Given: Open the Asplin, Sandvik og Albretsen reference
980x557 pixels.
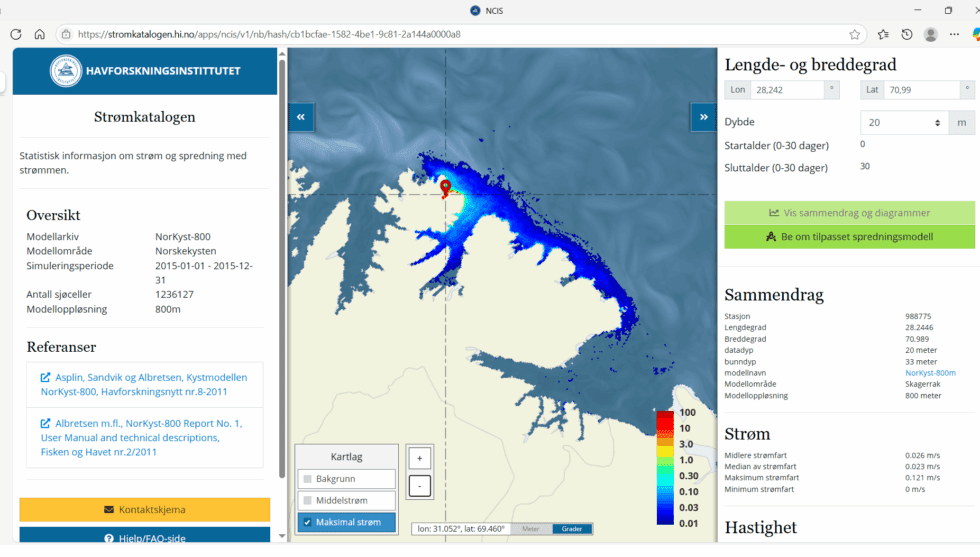Looking at the screenshot, I should click(x=143, y=384).
